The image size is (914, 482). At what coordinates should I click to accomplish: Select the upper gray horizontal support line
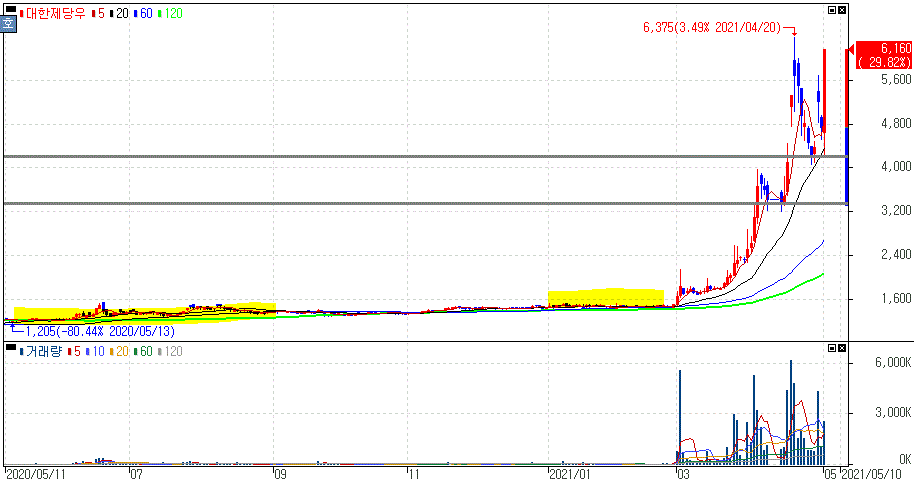coord(426,156)
